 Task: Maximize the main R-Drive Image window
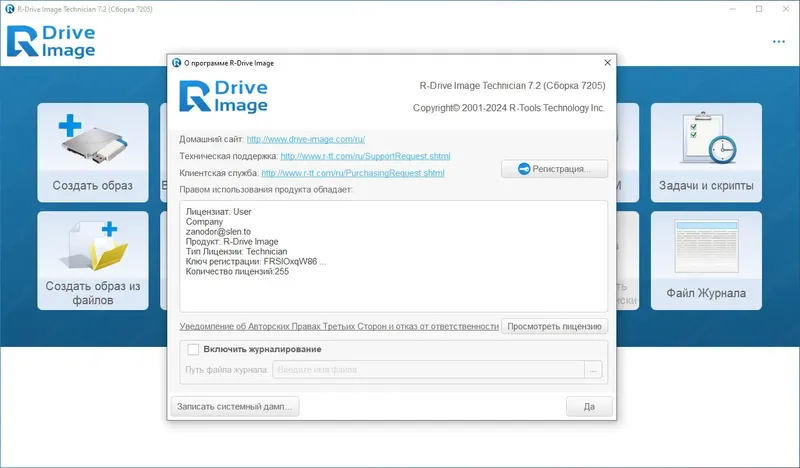pos(759,9)
